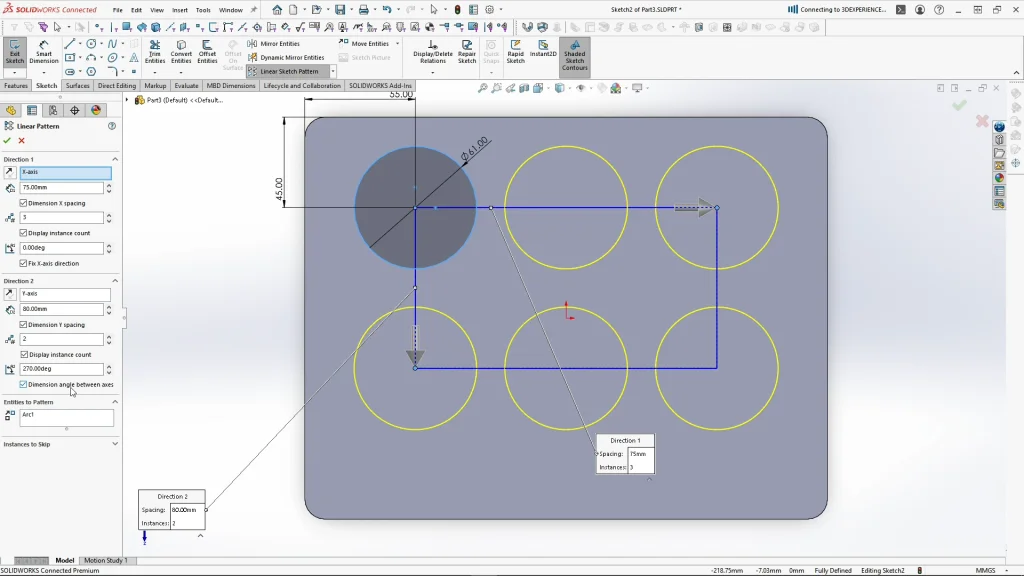Image resolution: width=1024 pixels, height=576 pixels.
Task: Open the Linear Sketch Pattern dropdown arrow
Action: (333, 72)
